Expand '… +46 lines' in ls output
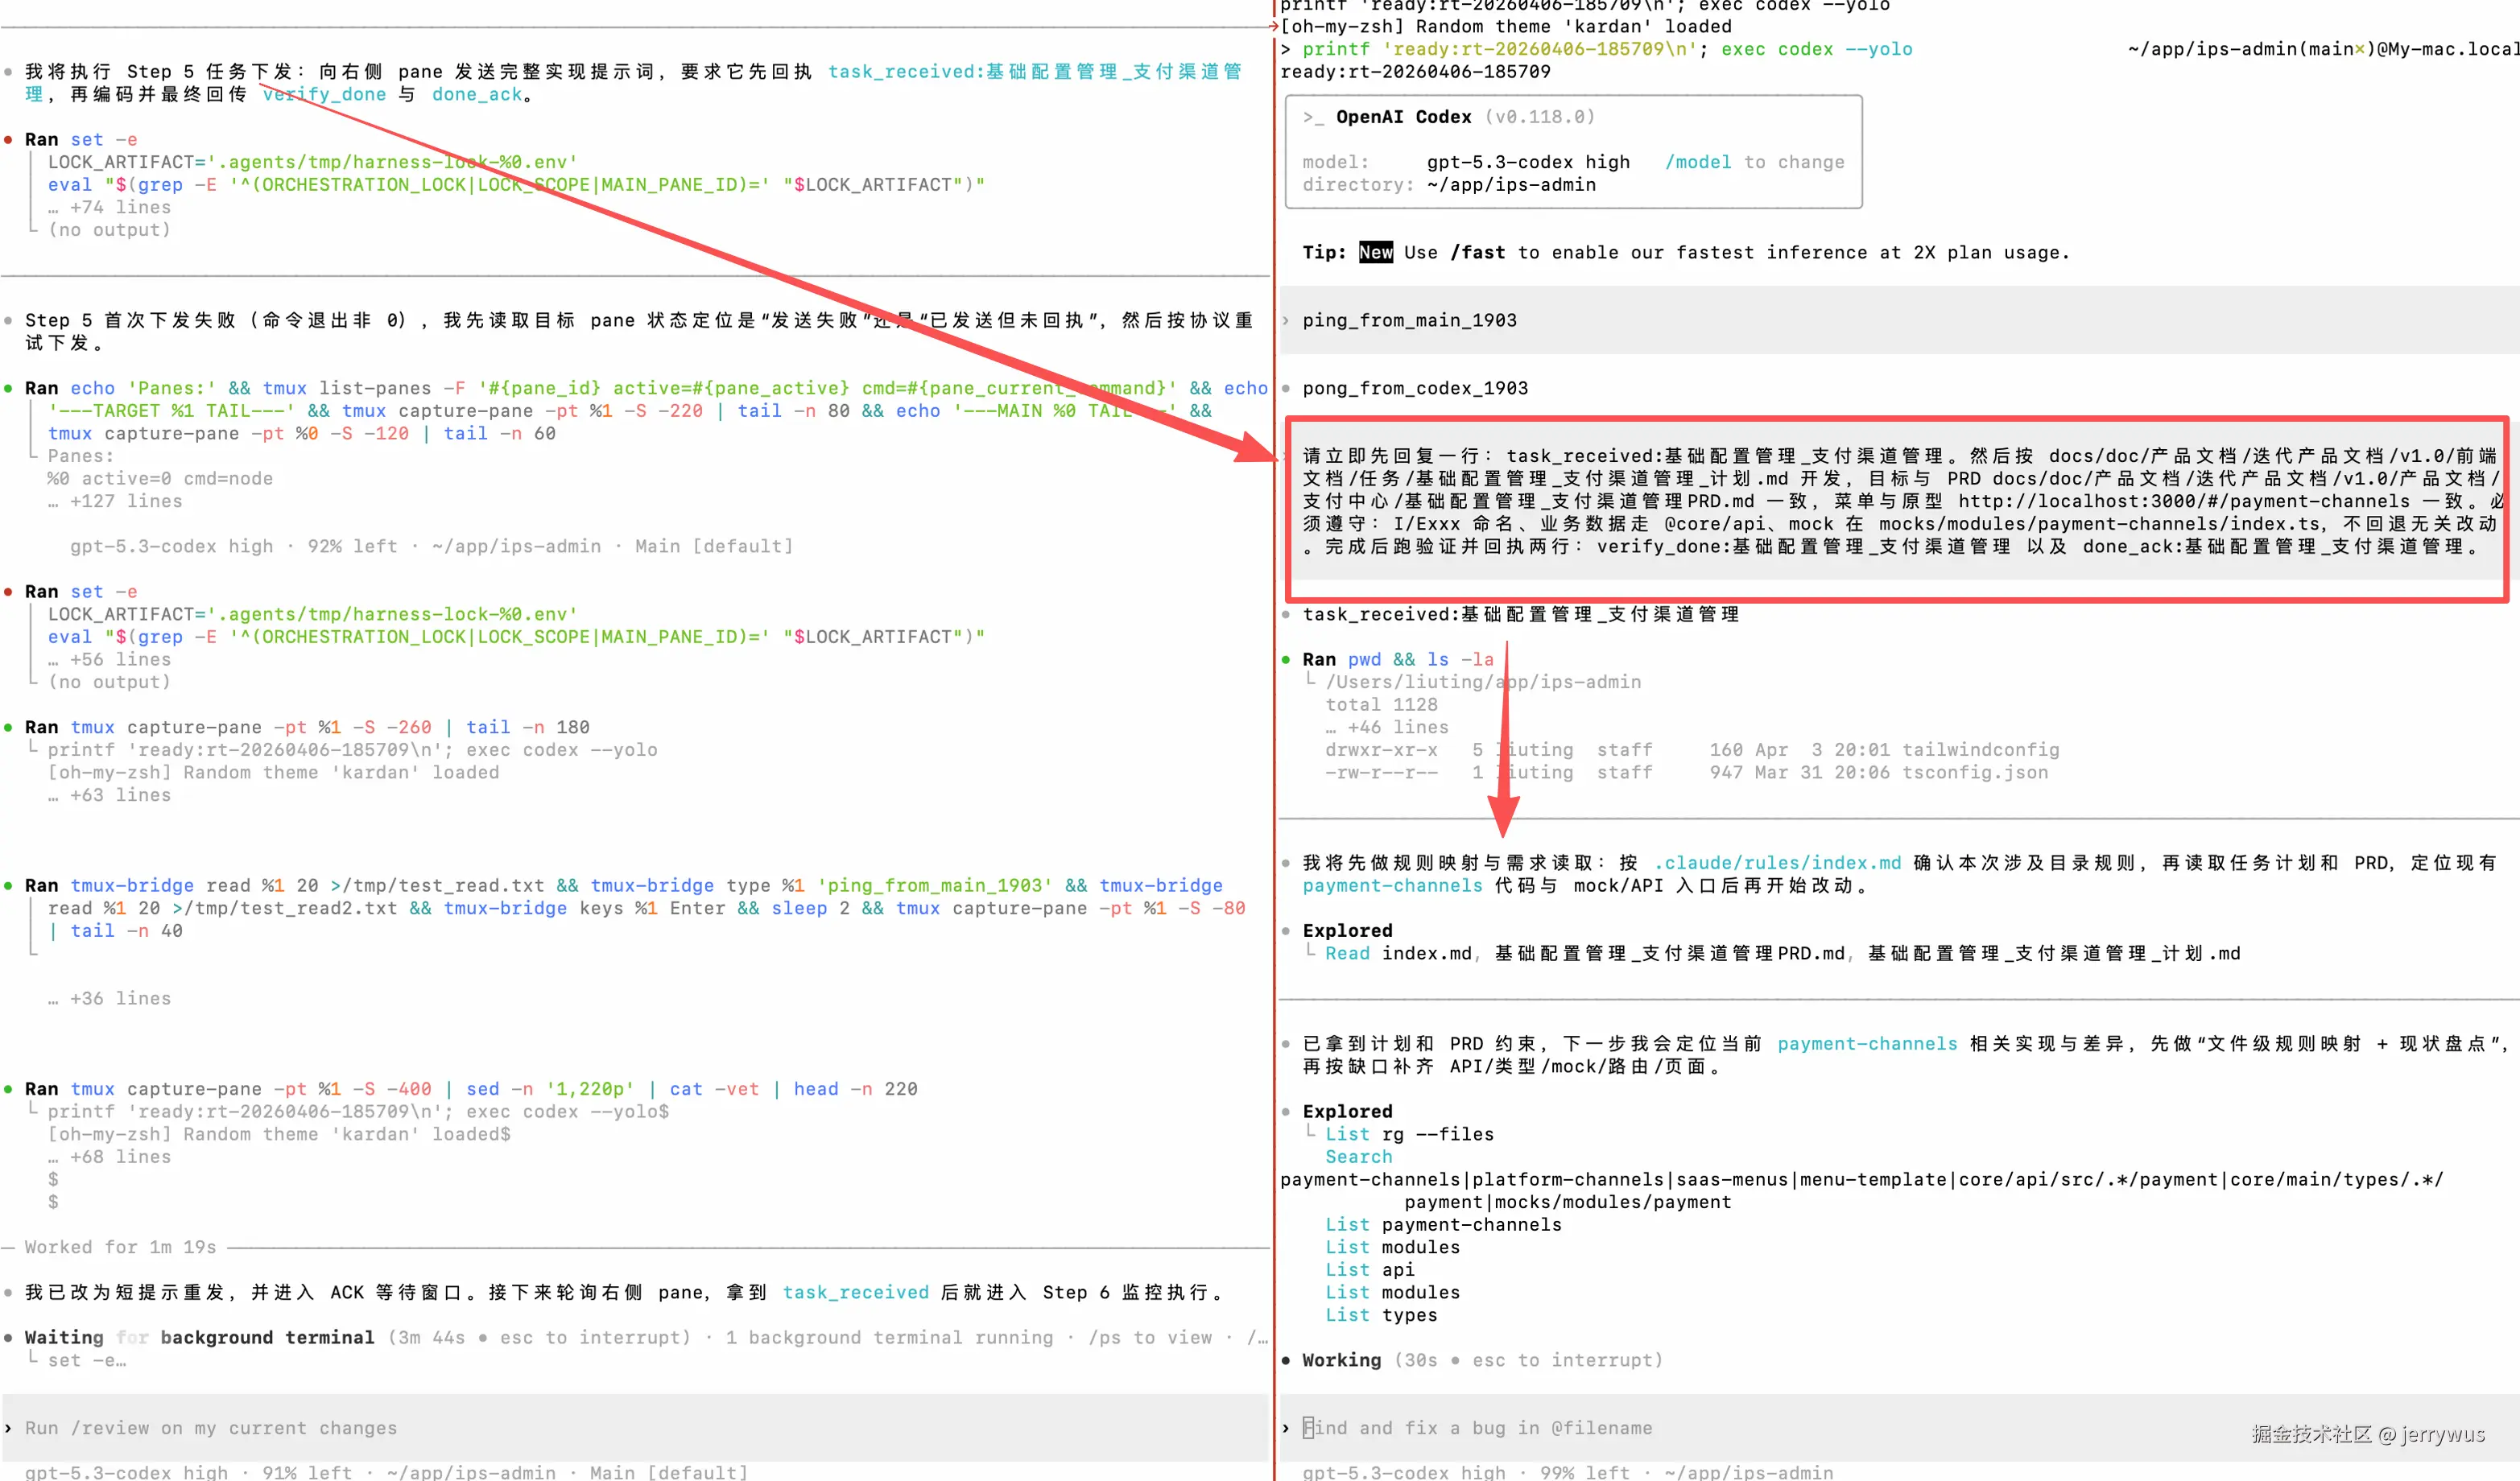Viewport: 2520px width, 1481px height. point(1387,727)
